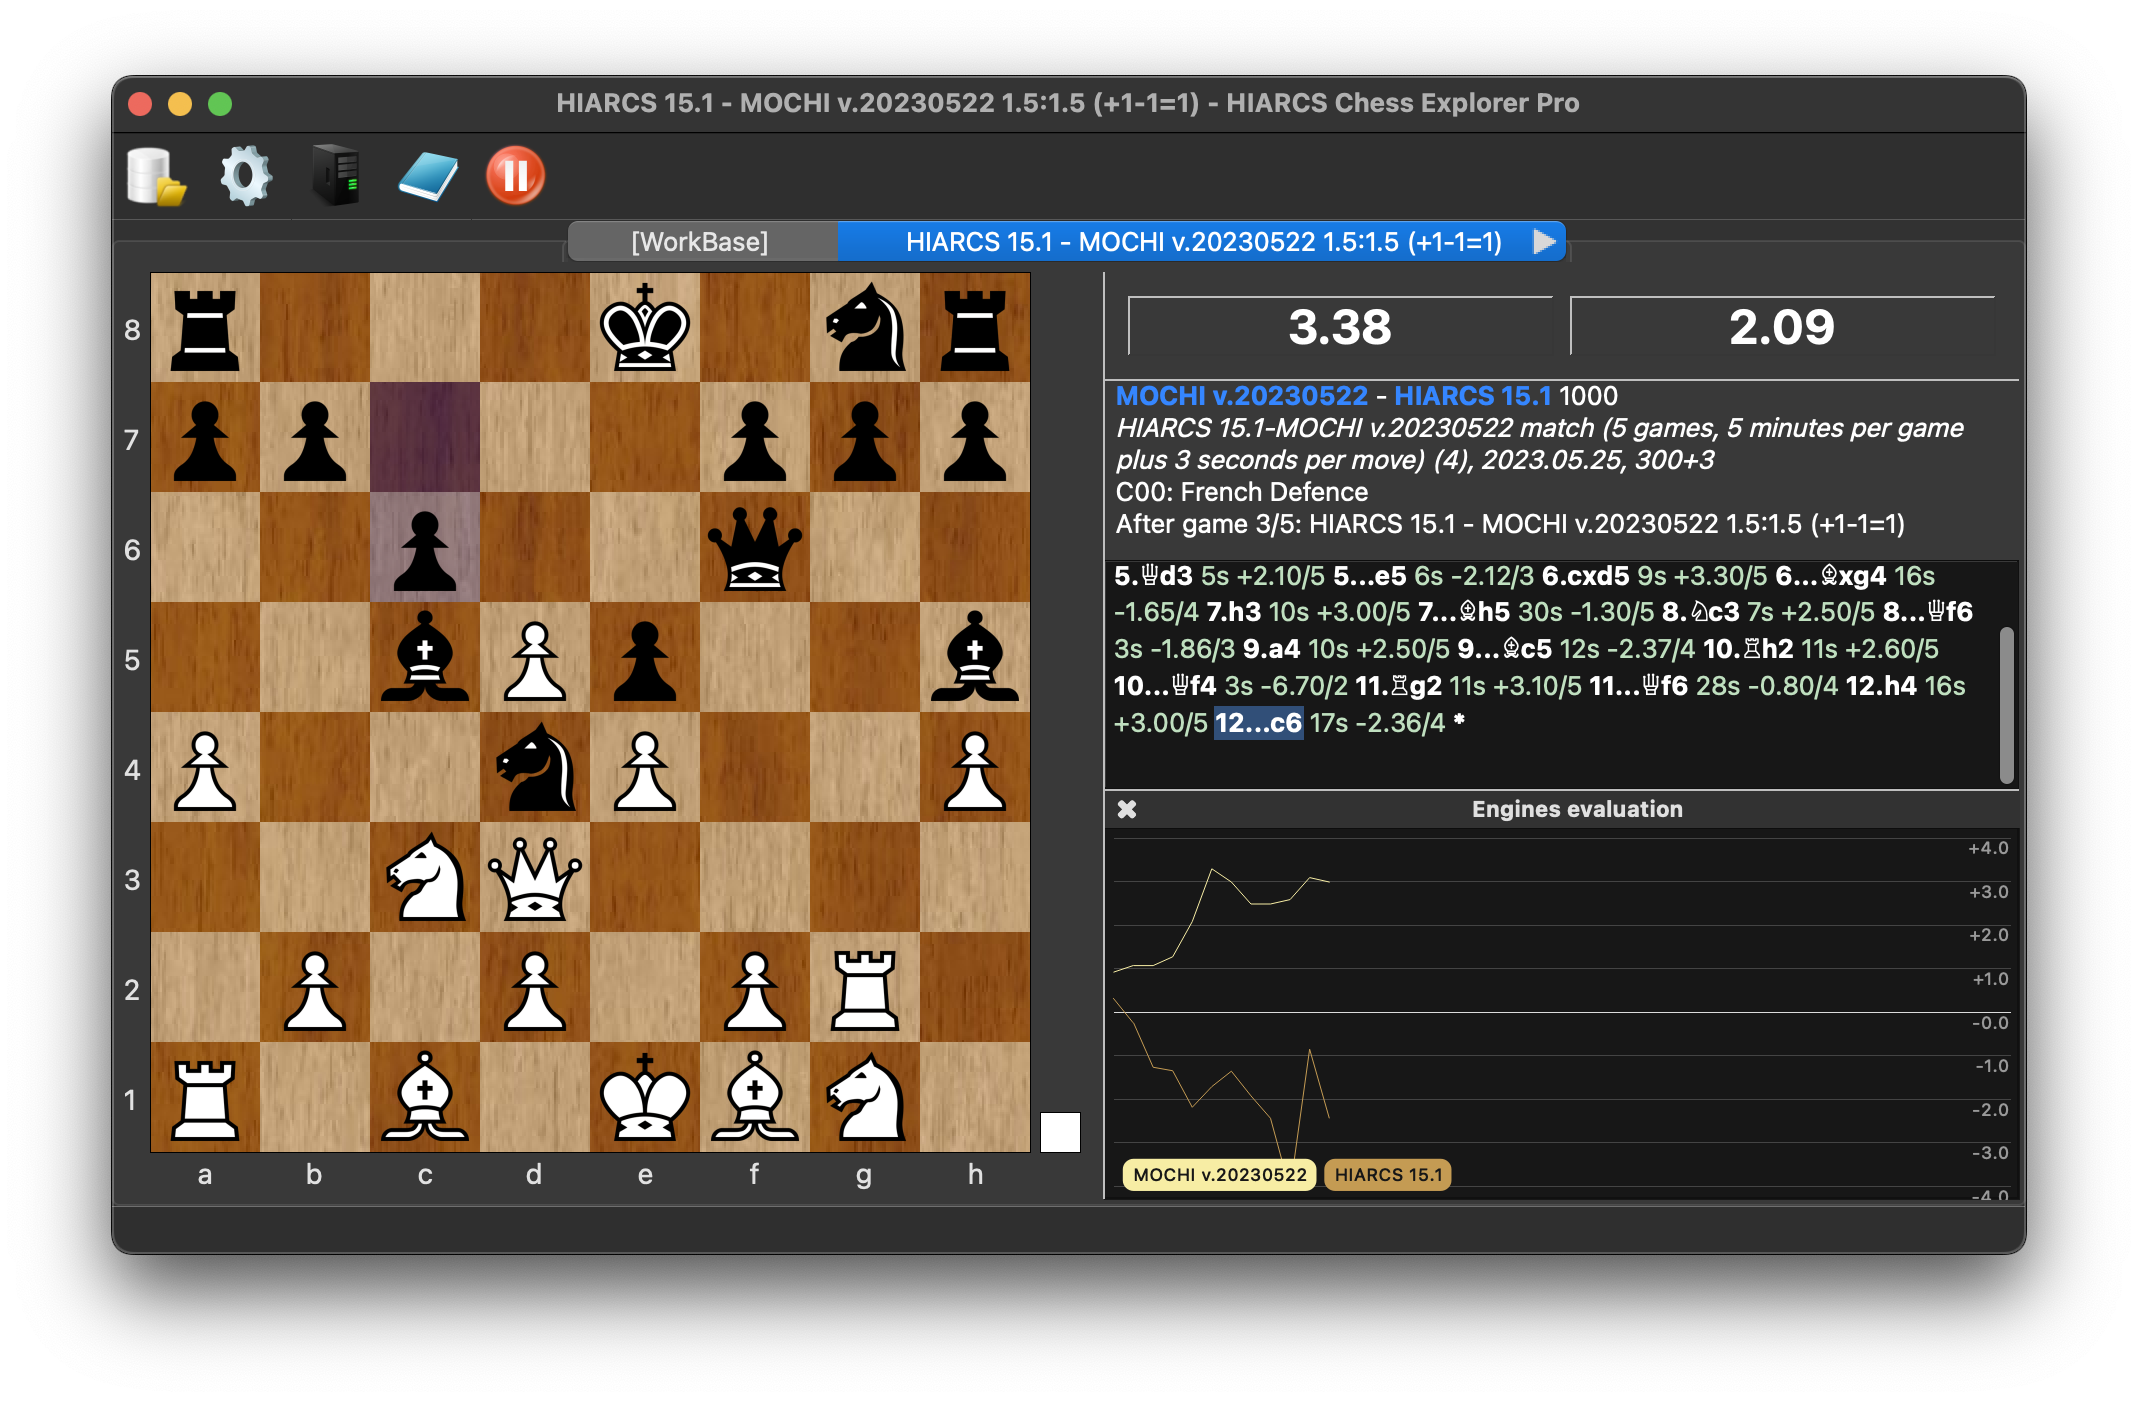Viewport: 2138px width, 1402px height.
Task: Select move 11.Rg2 in notation
Action: tap(1398, 686)
